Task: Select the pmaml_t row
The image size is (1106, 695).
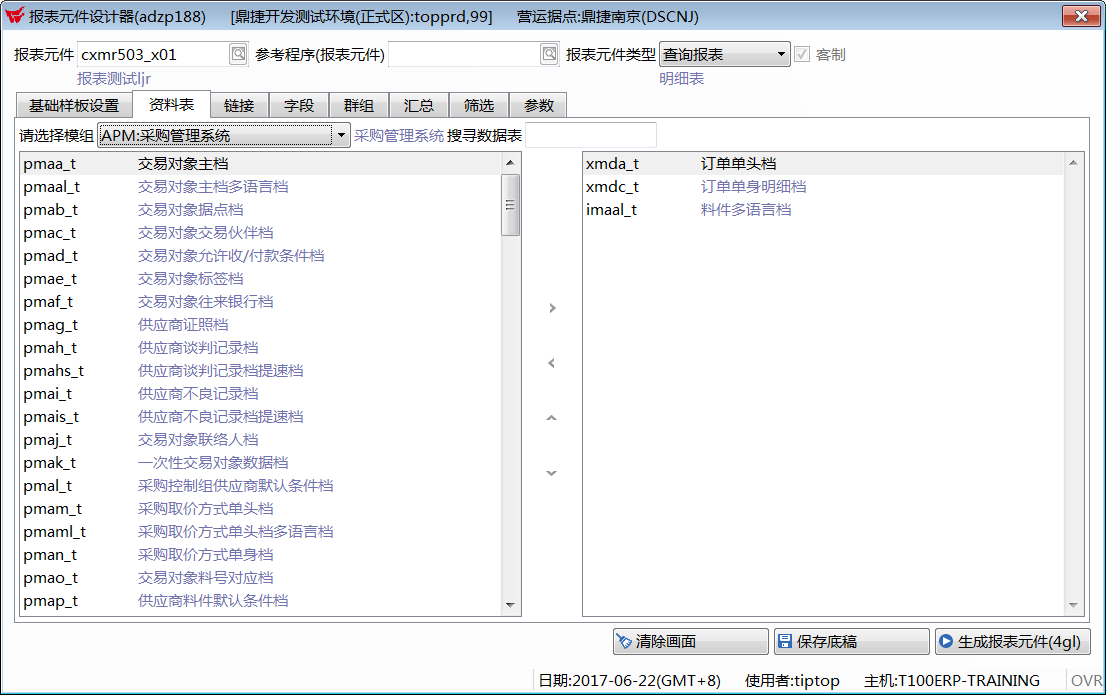Action: tap(261, 532)
